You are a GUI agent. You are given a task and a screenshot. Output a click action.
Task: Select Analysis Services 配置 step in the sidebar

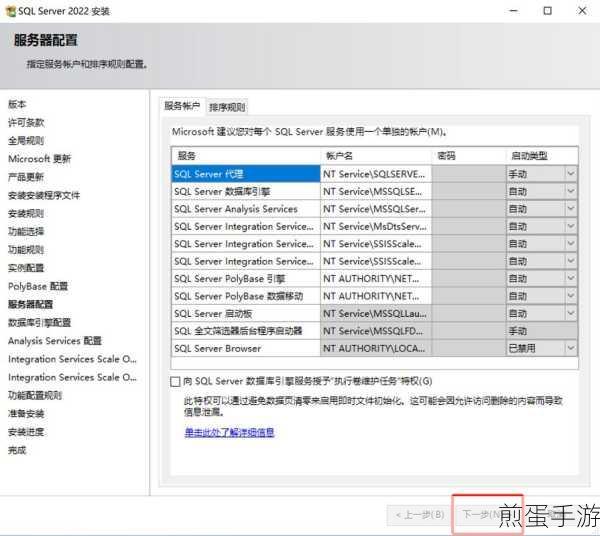pyautogui.click(x=55, y=340)
